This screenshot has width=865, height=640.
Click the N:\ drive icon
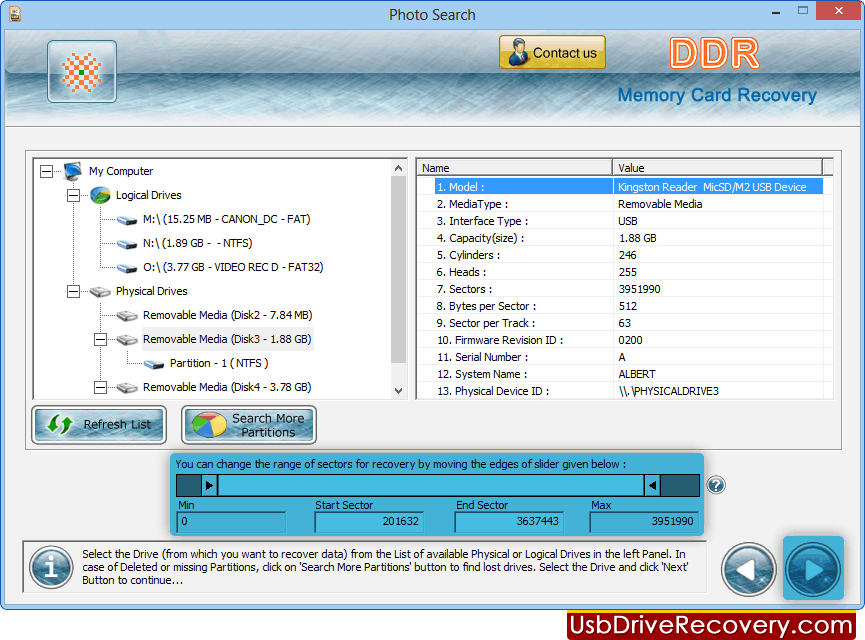(127, 244)
